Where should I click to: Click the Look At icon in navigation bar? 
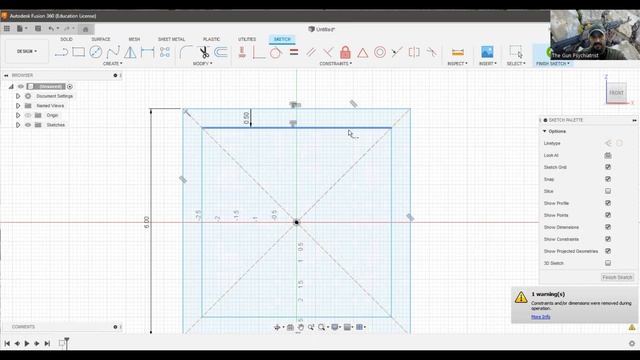click(290, 327)
